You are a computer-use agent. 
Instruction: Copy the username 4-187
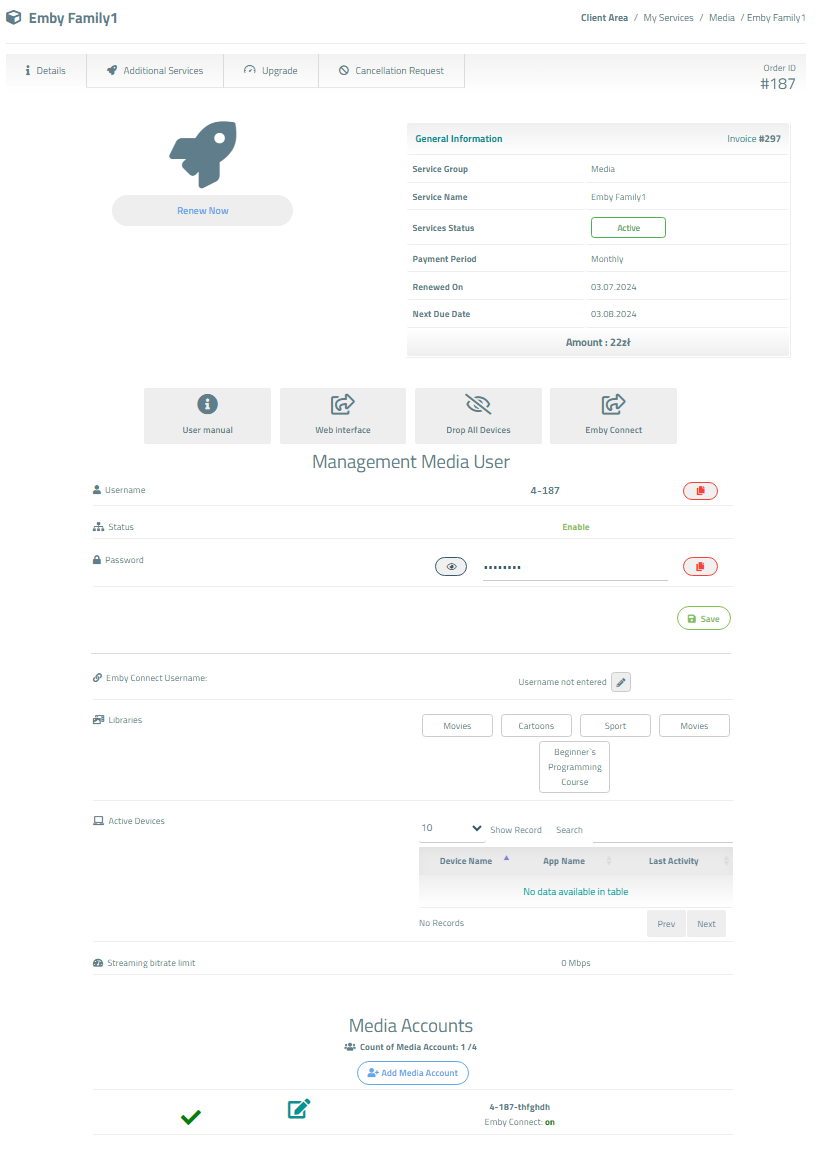point(700,491)
